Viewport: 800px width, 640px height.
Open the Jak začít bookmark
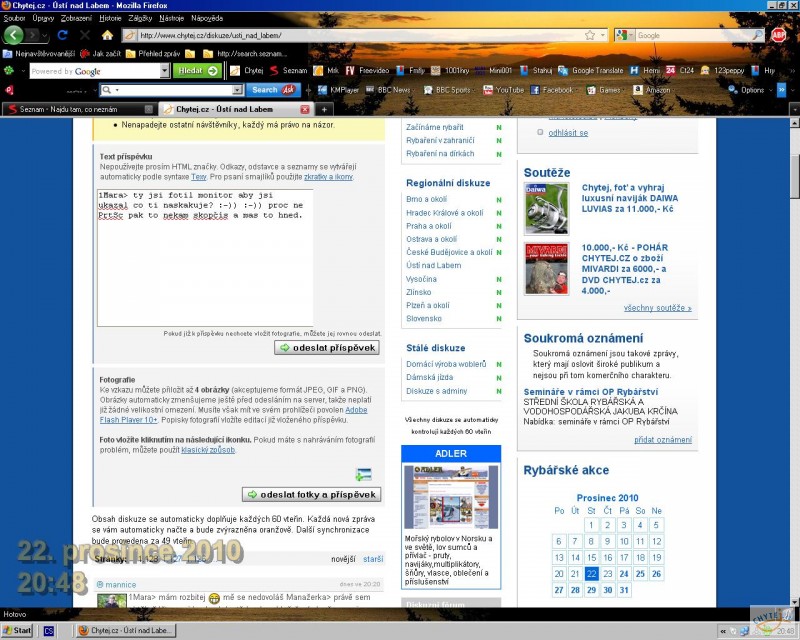[x=101, y=54]
